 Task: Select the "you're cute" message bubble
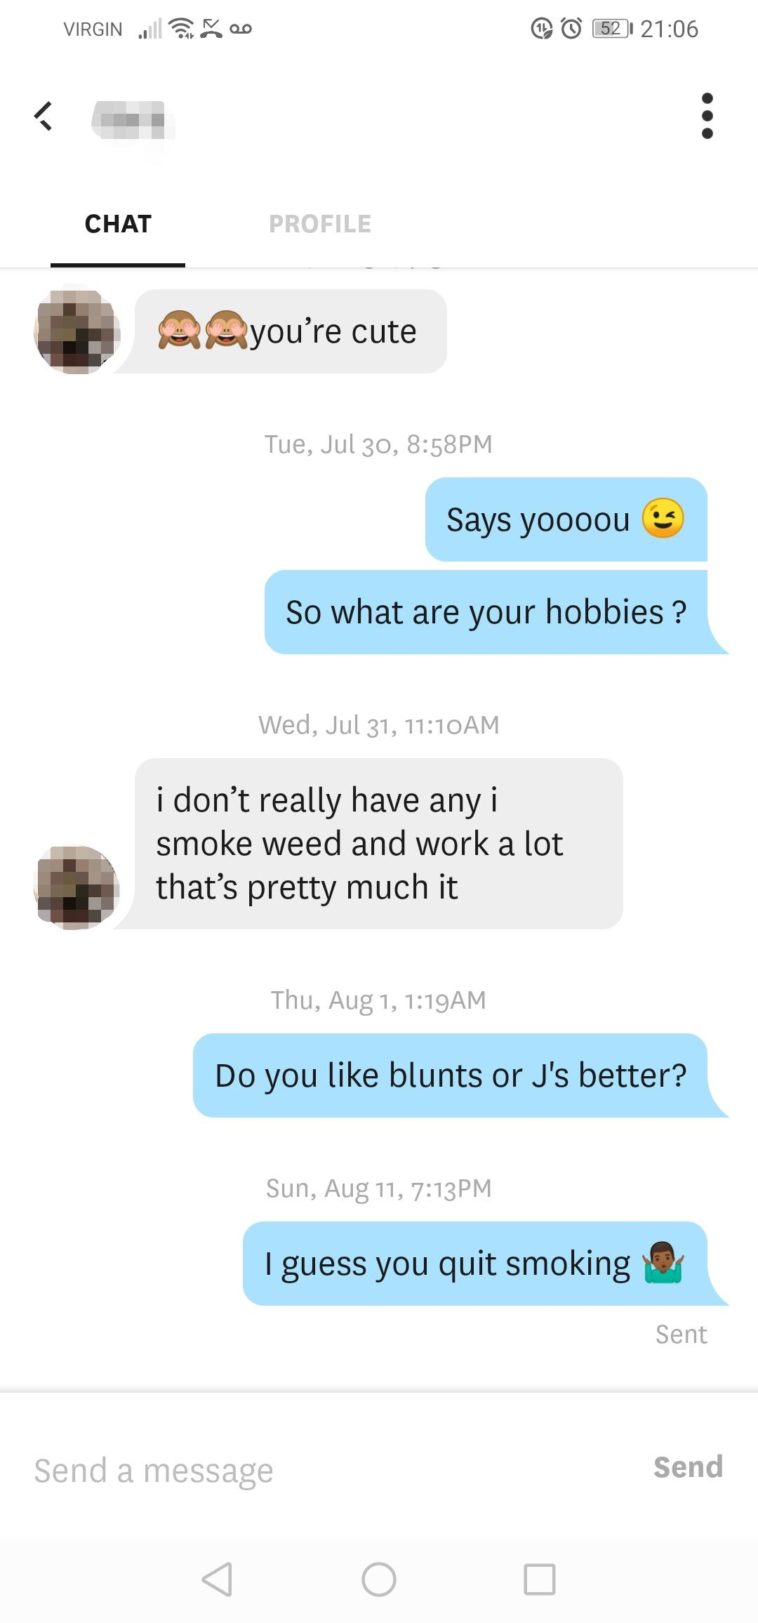point(290,332)
